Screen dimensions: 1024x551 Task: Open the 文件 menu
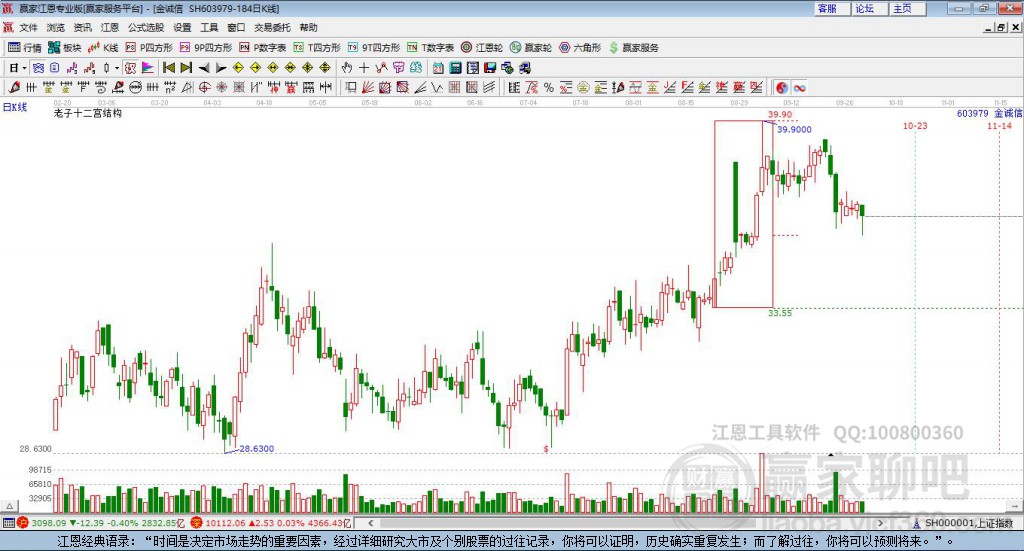28,27
